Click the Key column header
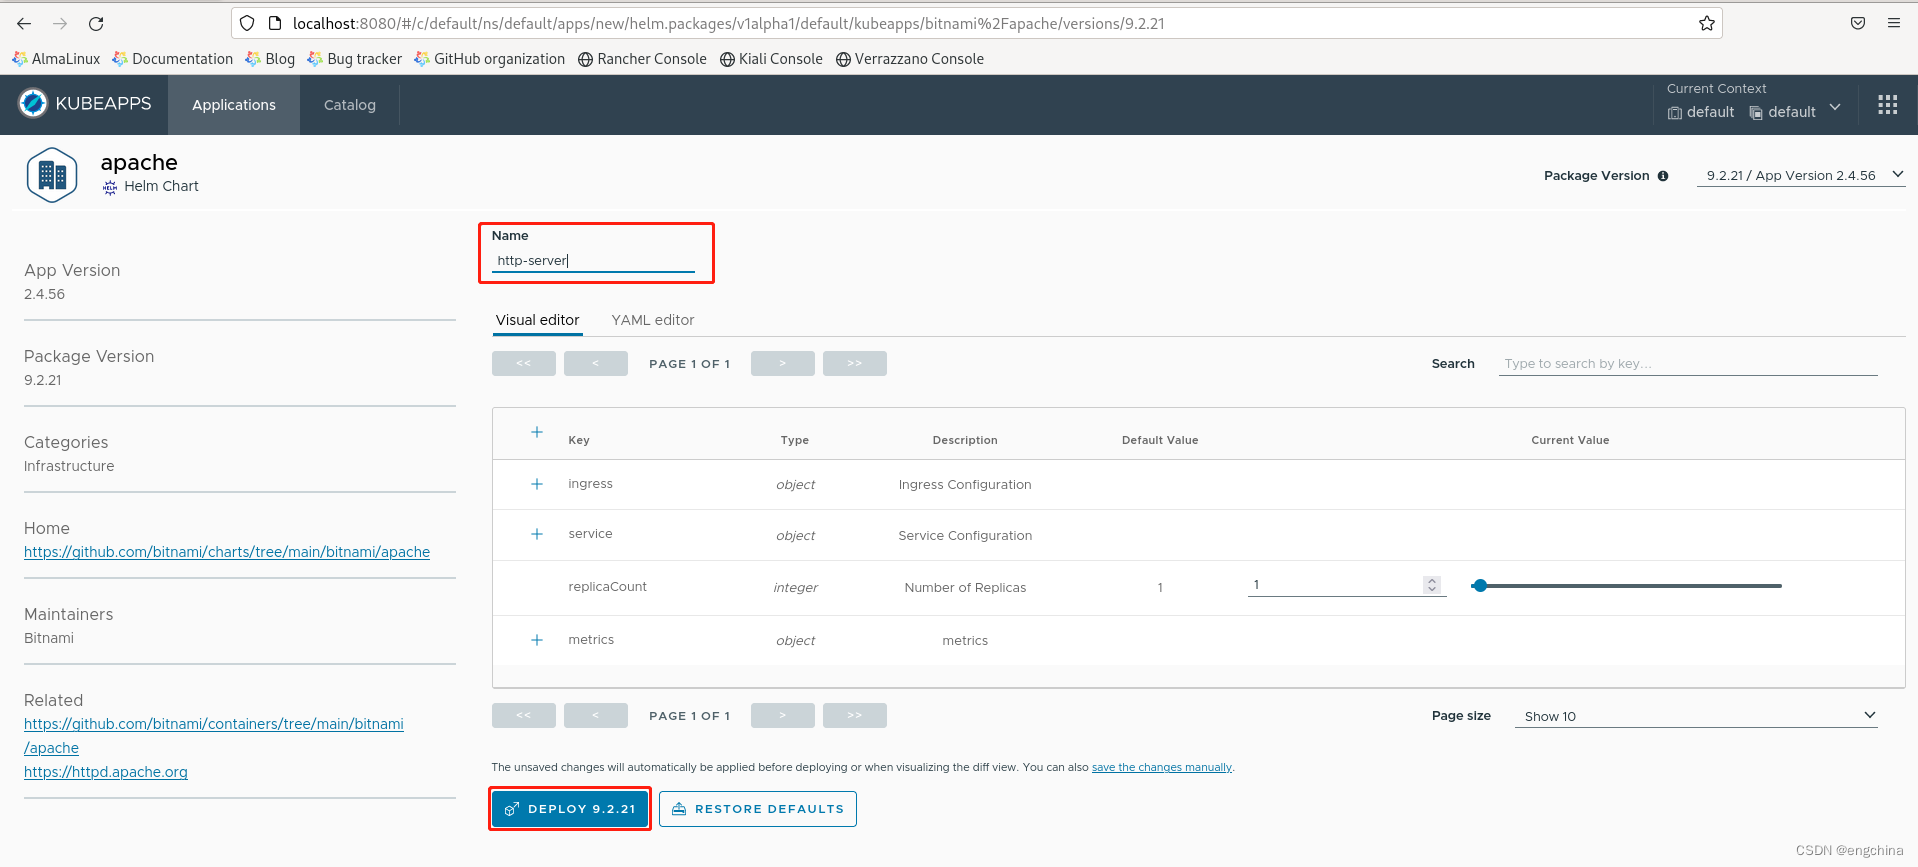1918x867 pixels. (579, 440)
